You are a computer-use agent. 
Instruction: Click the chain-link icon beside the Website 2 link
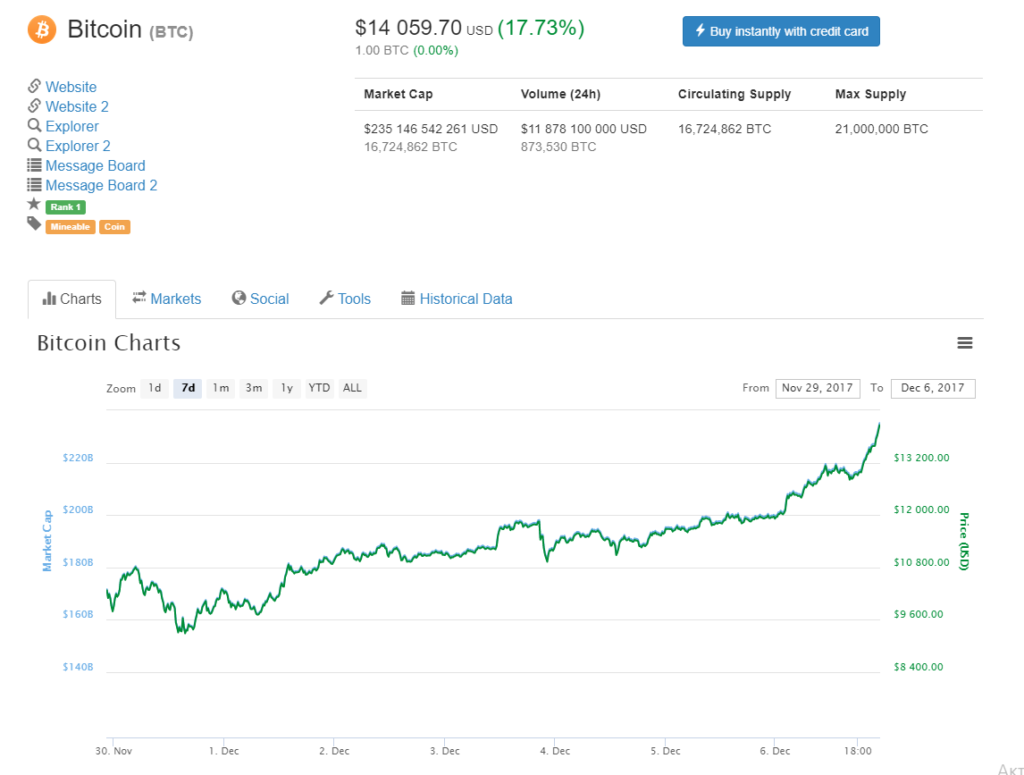tap(34, 106)
